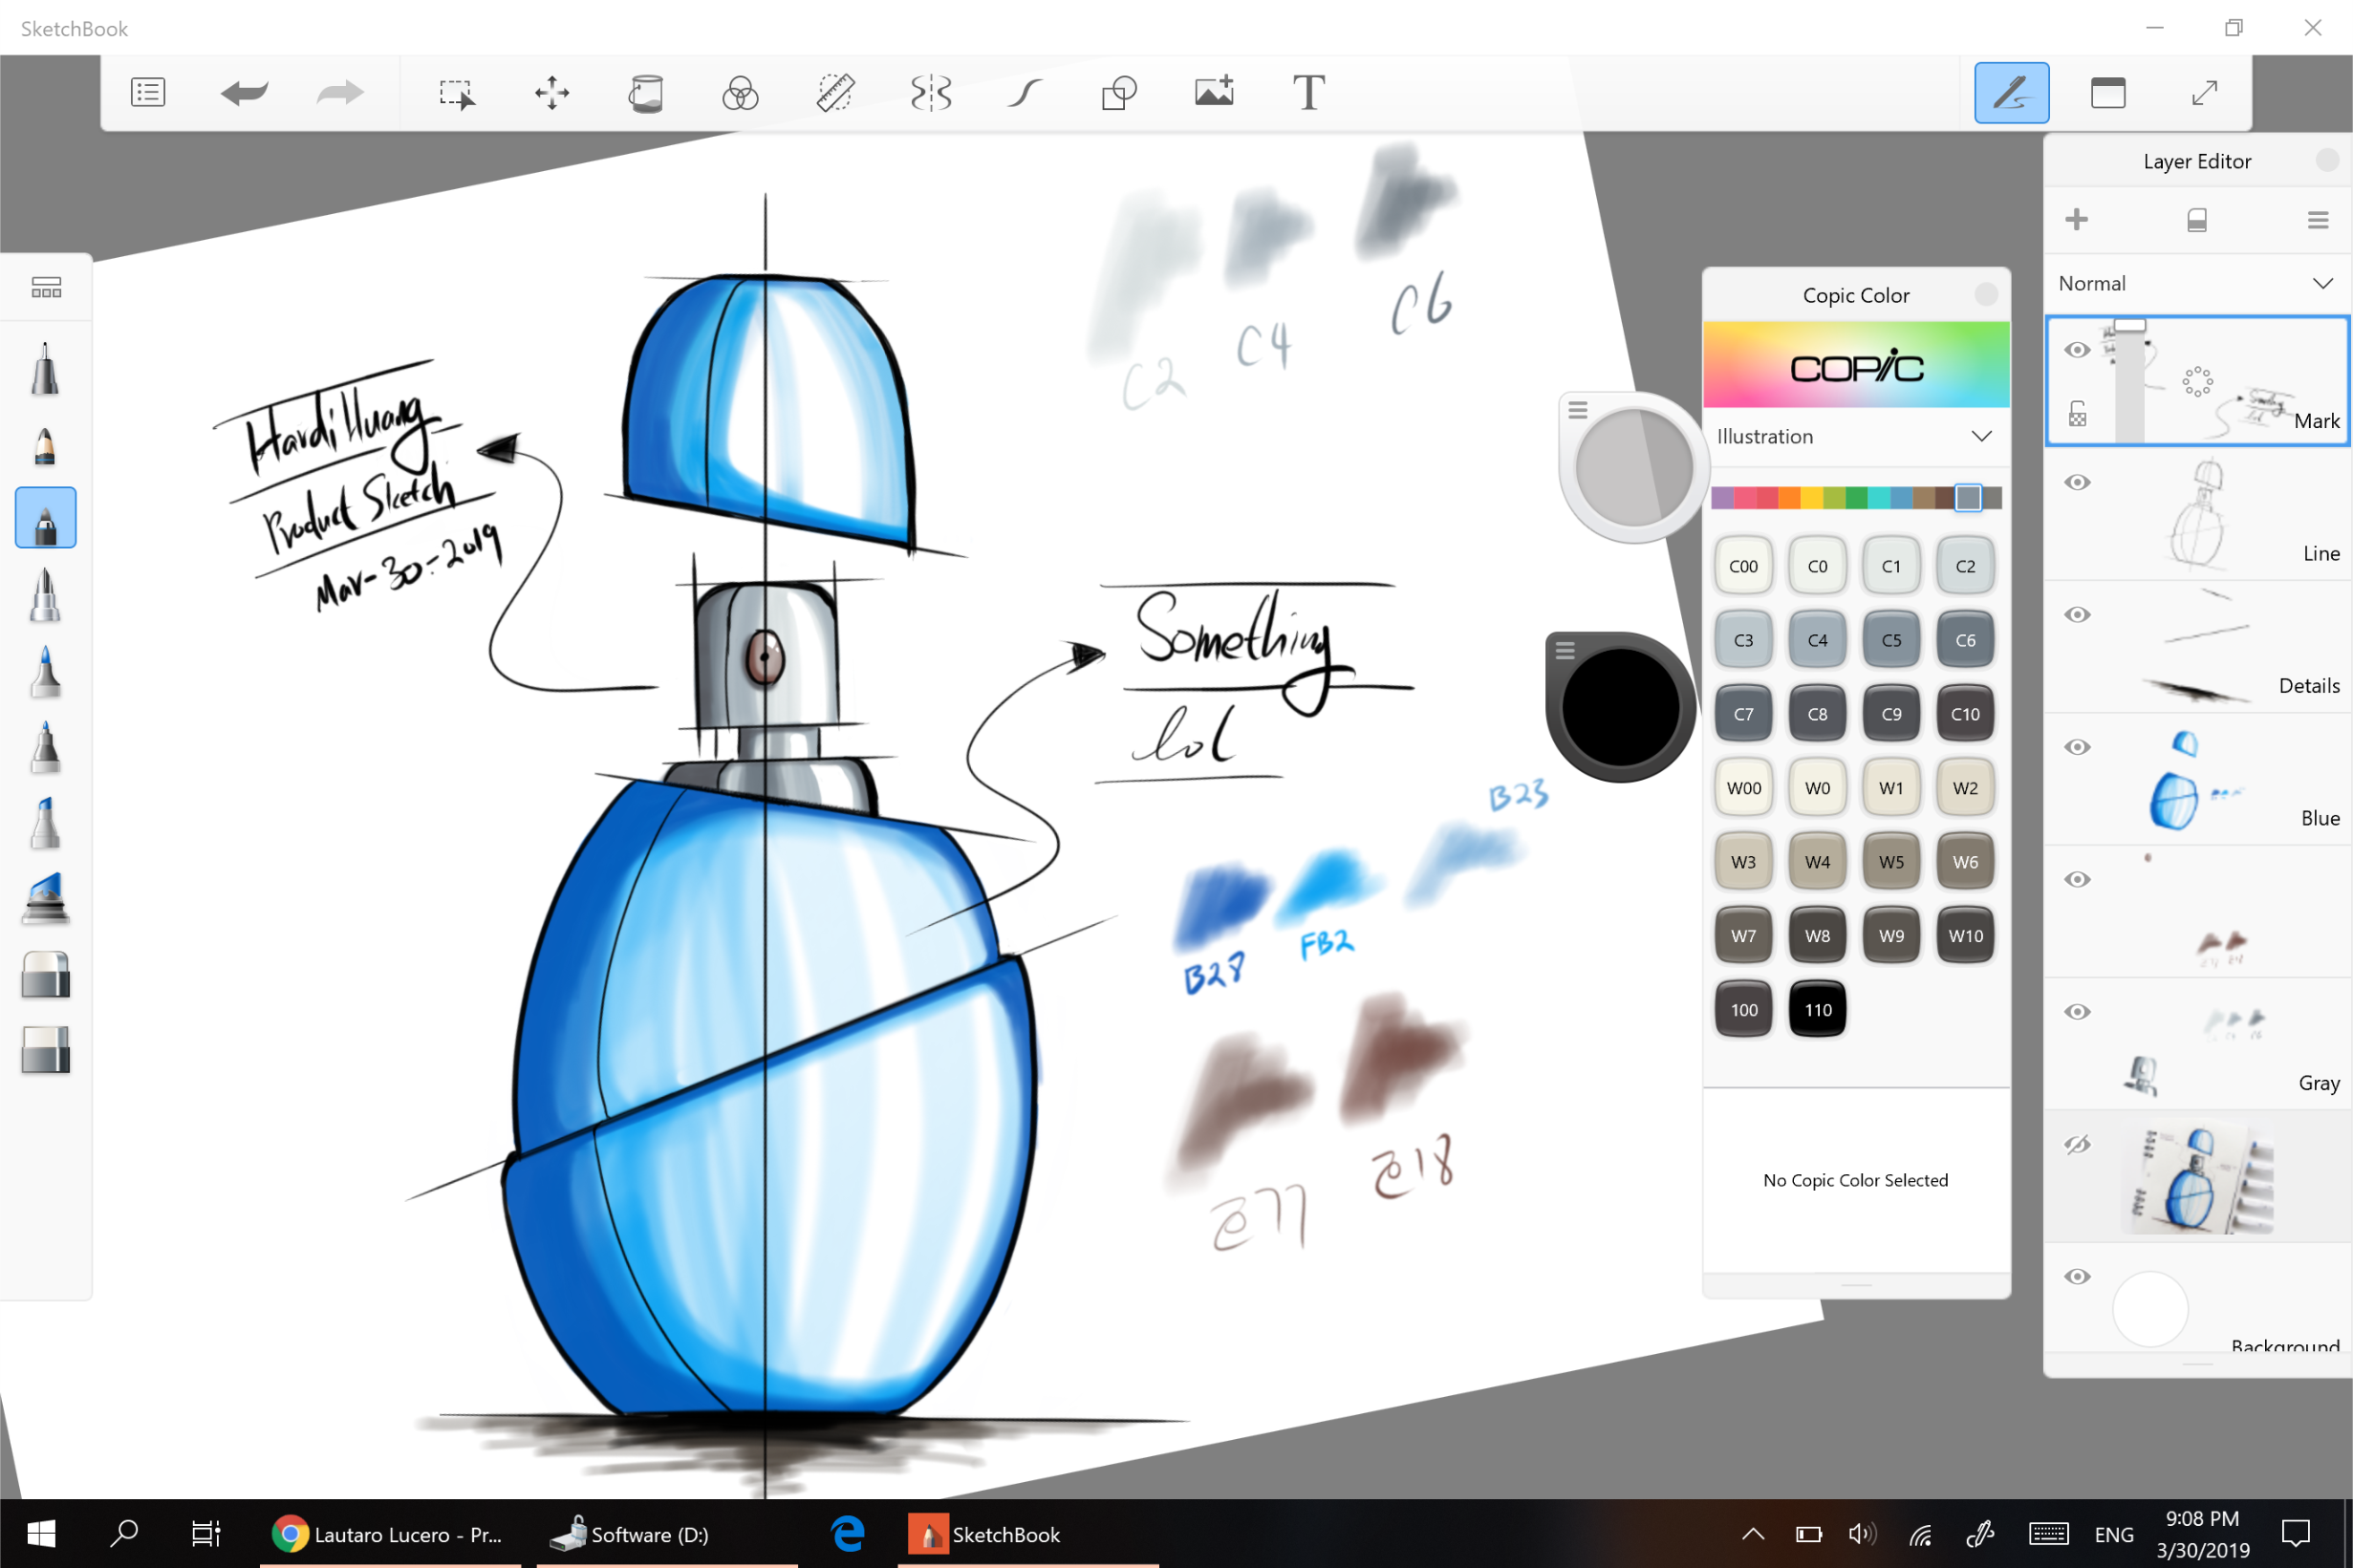The height and width of the screenshot is (1568, 2353).
Task: Click the gray brush size puck
Action: [x=1634, y=467]
